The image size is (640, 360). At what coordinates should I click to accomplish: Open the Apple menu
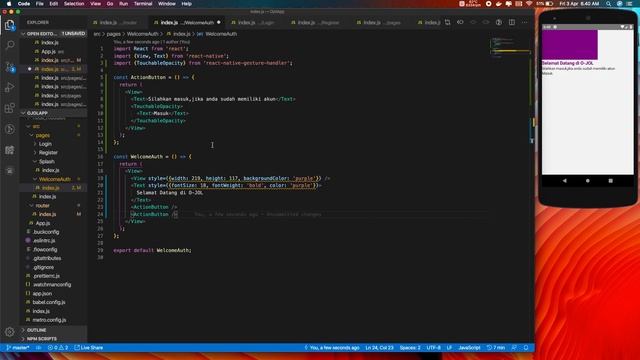click(x=9, y=4)
